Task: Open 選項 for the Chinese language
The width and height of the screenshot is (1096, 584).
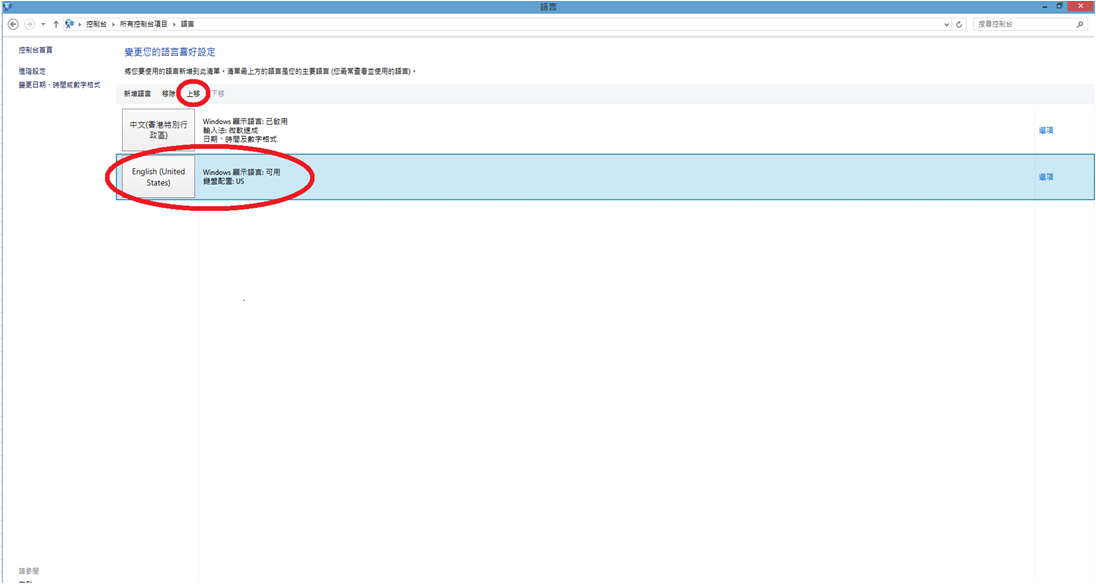Action: [1046, 130]
